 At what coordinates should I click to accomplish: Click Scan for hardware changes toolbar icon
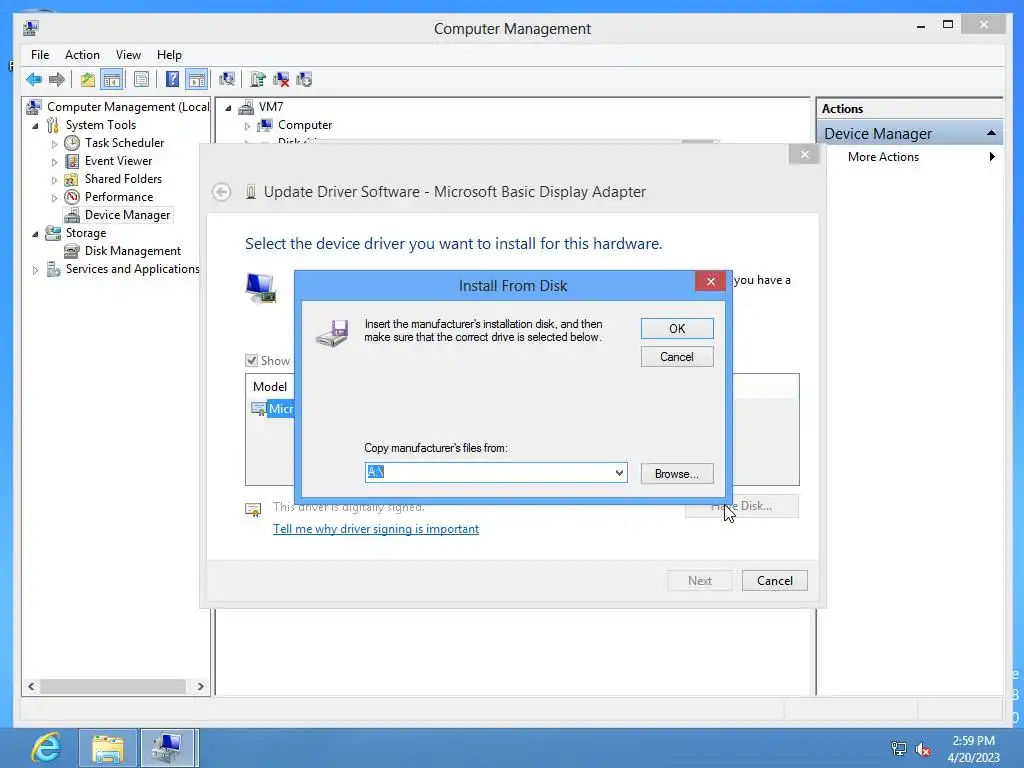point(227,80)
